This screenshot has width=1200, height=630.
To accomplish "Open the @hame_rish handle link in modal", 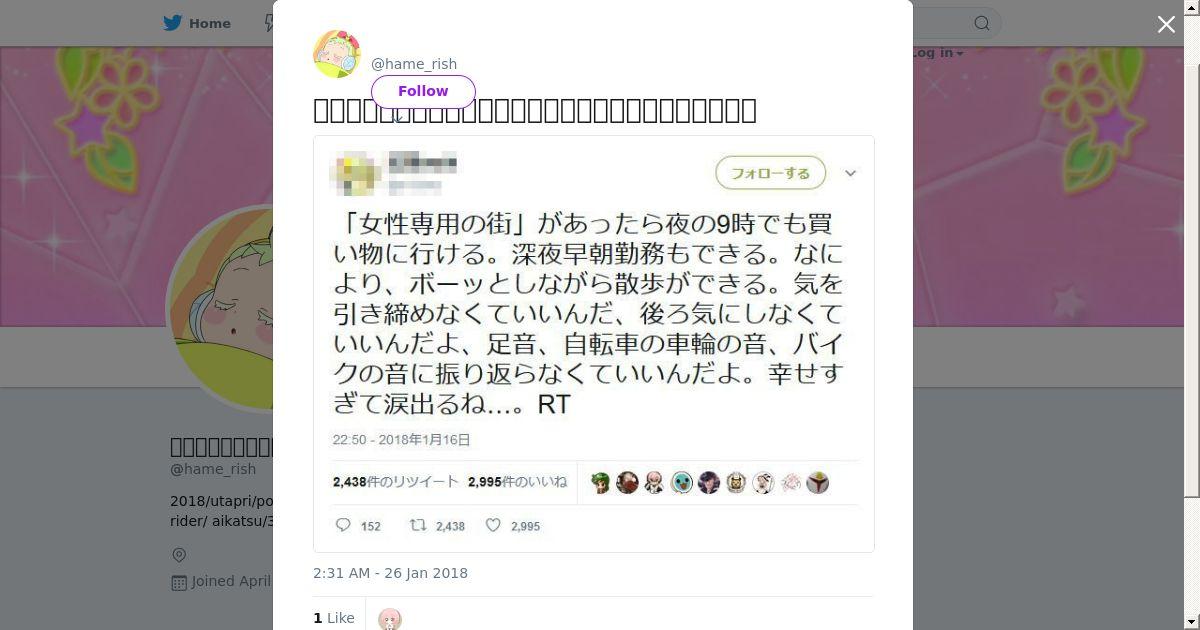I will coord(414,64).
